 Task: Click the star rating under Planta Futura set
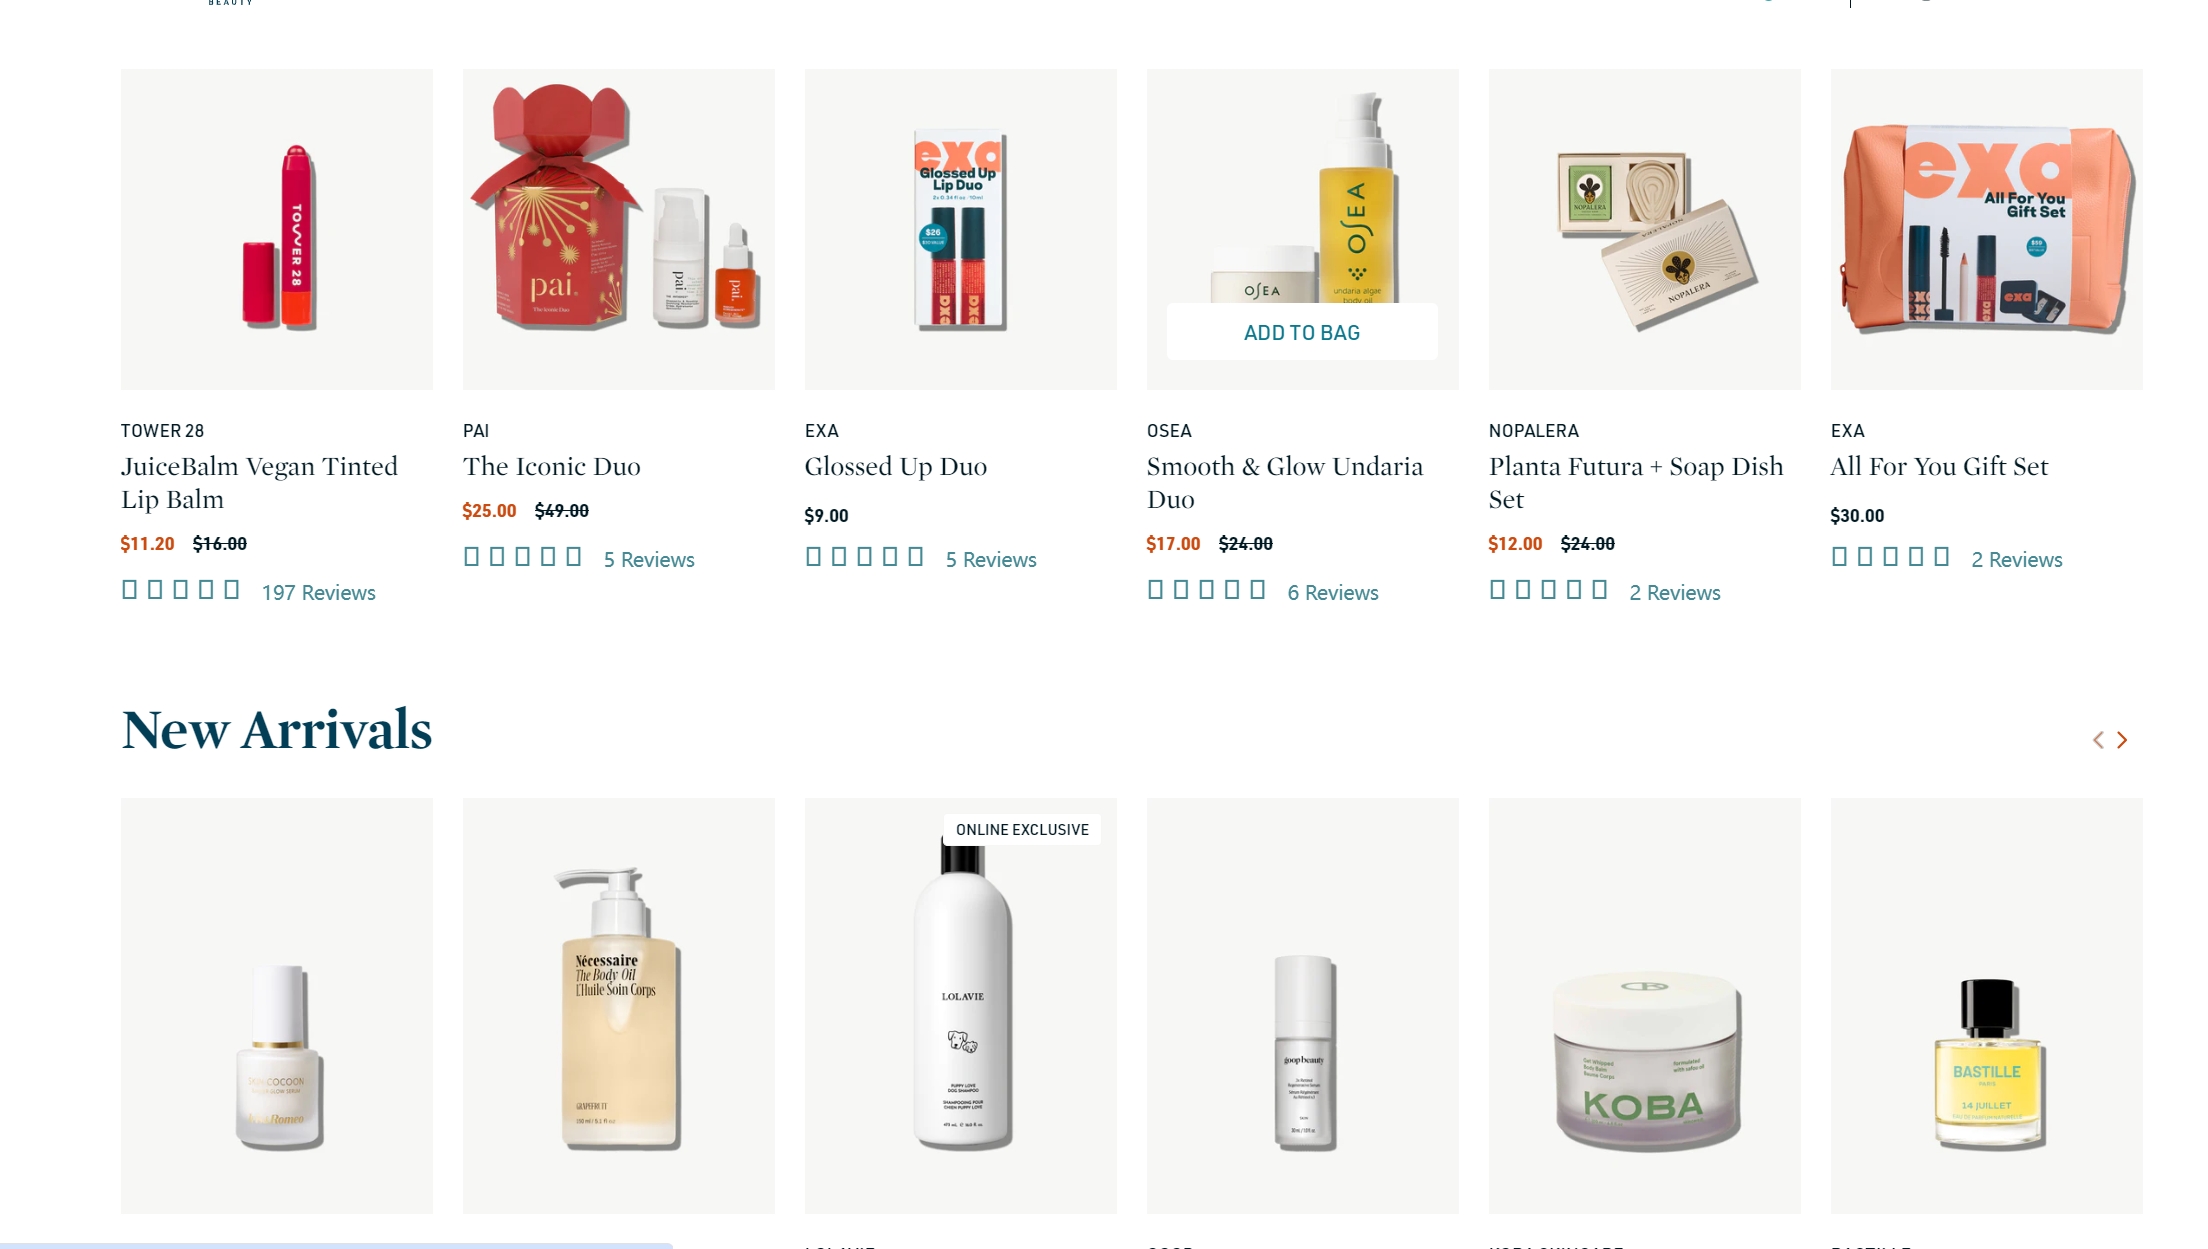[1548, 590]
